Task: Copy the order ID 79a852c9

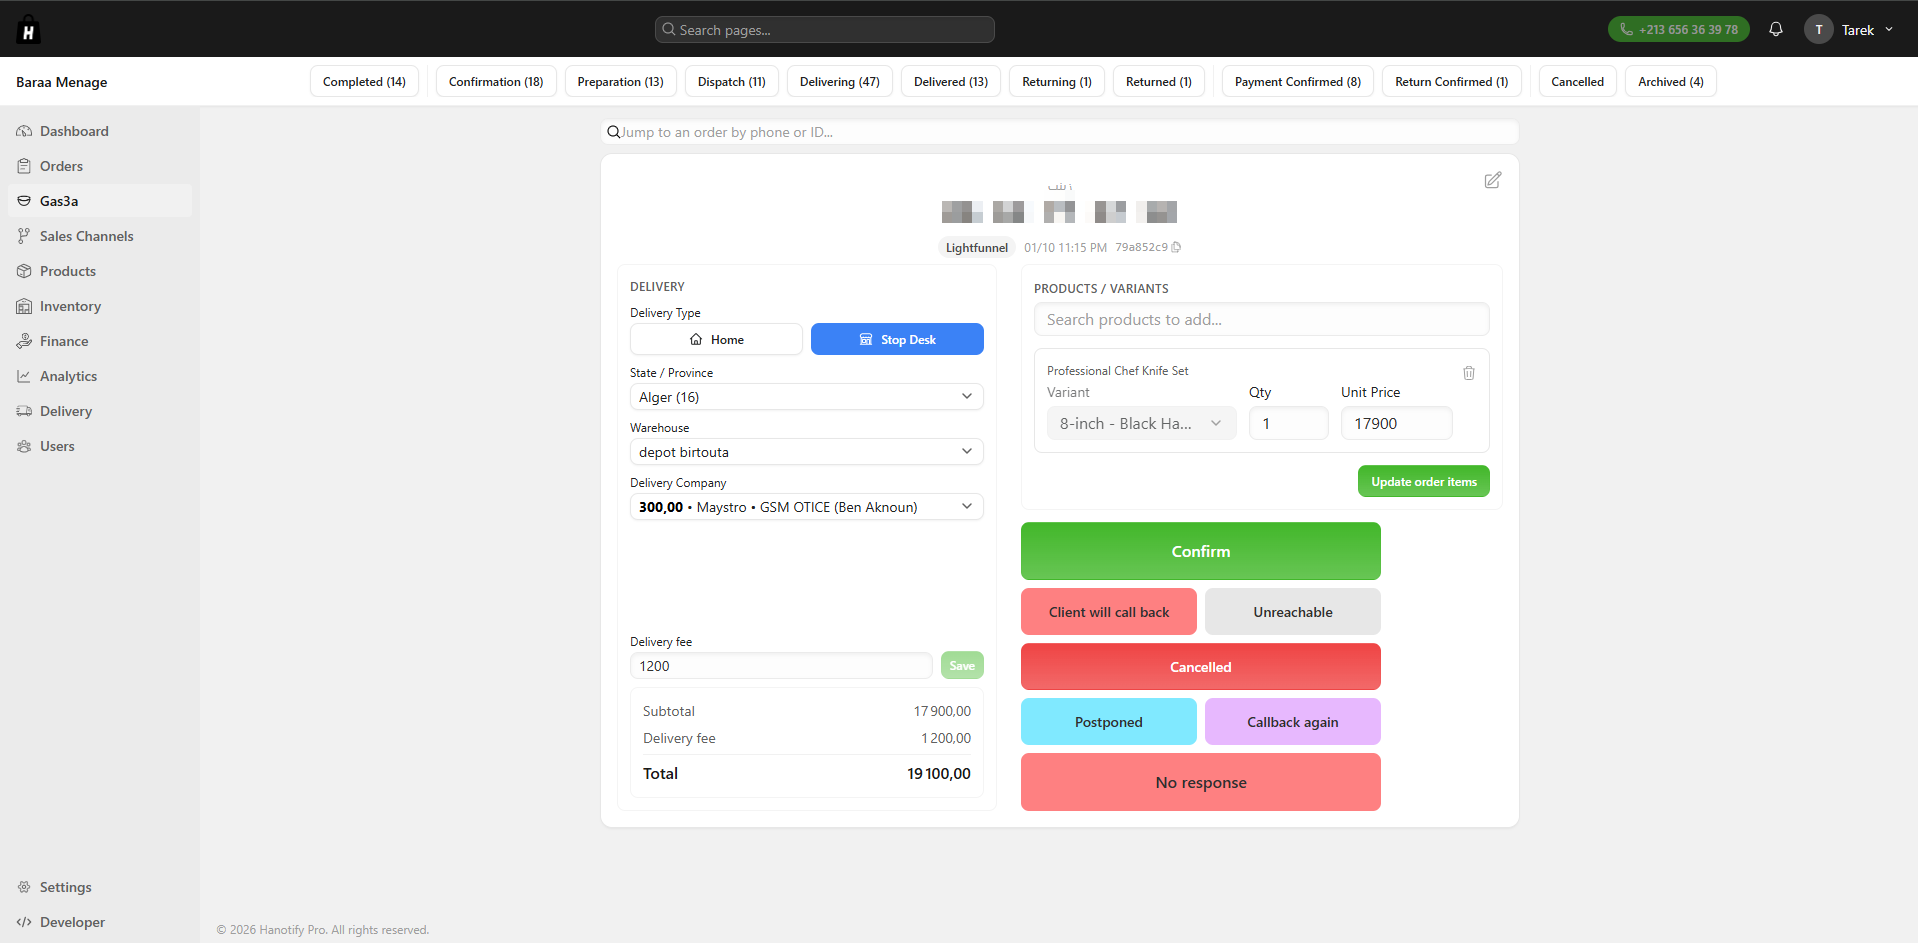Action: tap(1176, 247)
